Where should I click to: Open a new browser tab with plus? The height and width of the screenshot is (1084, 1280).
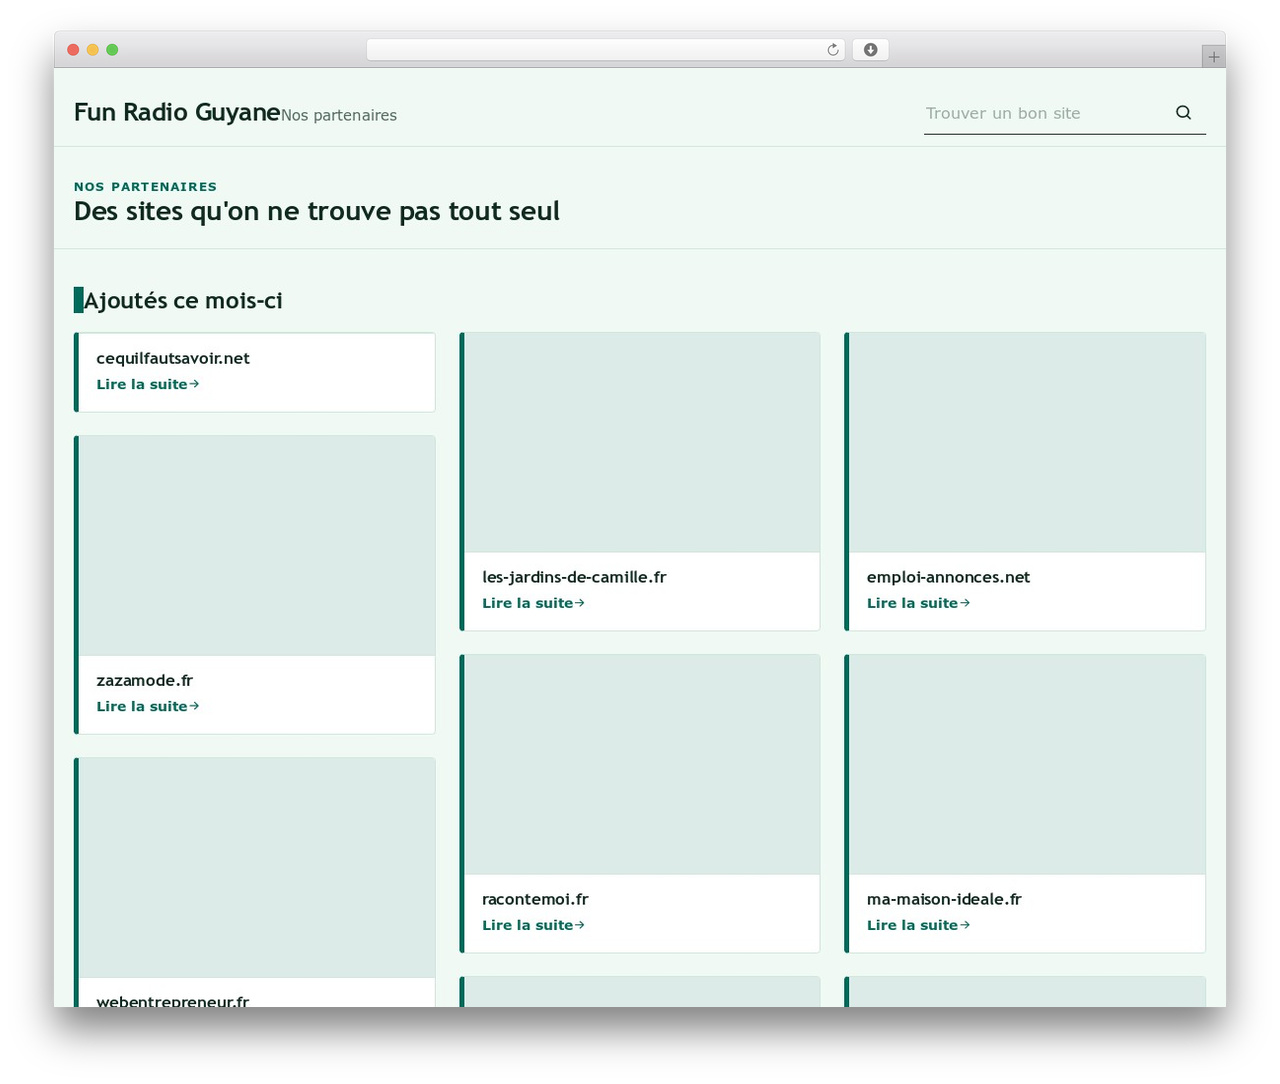pyautogui.click(x=1213, y=57)
